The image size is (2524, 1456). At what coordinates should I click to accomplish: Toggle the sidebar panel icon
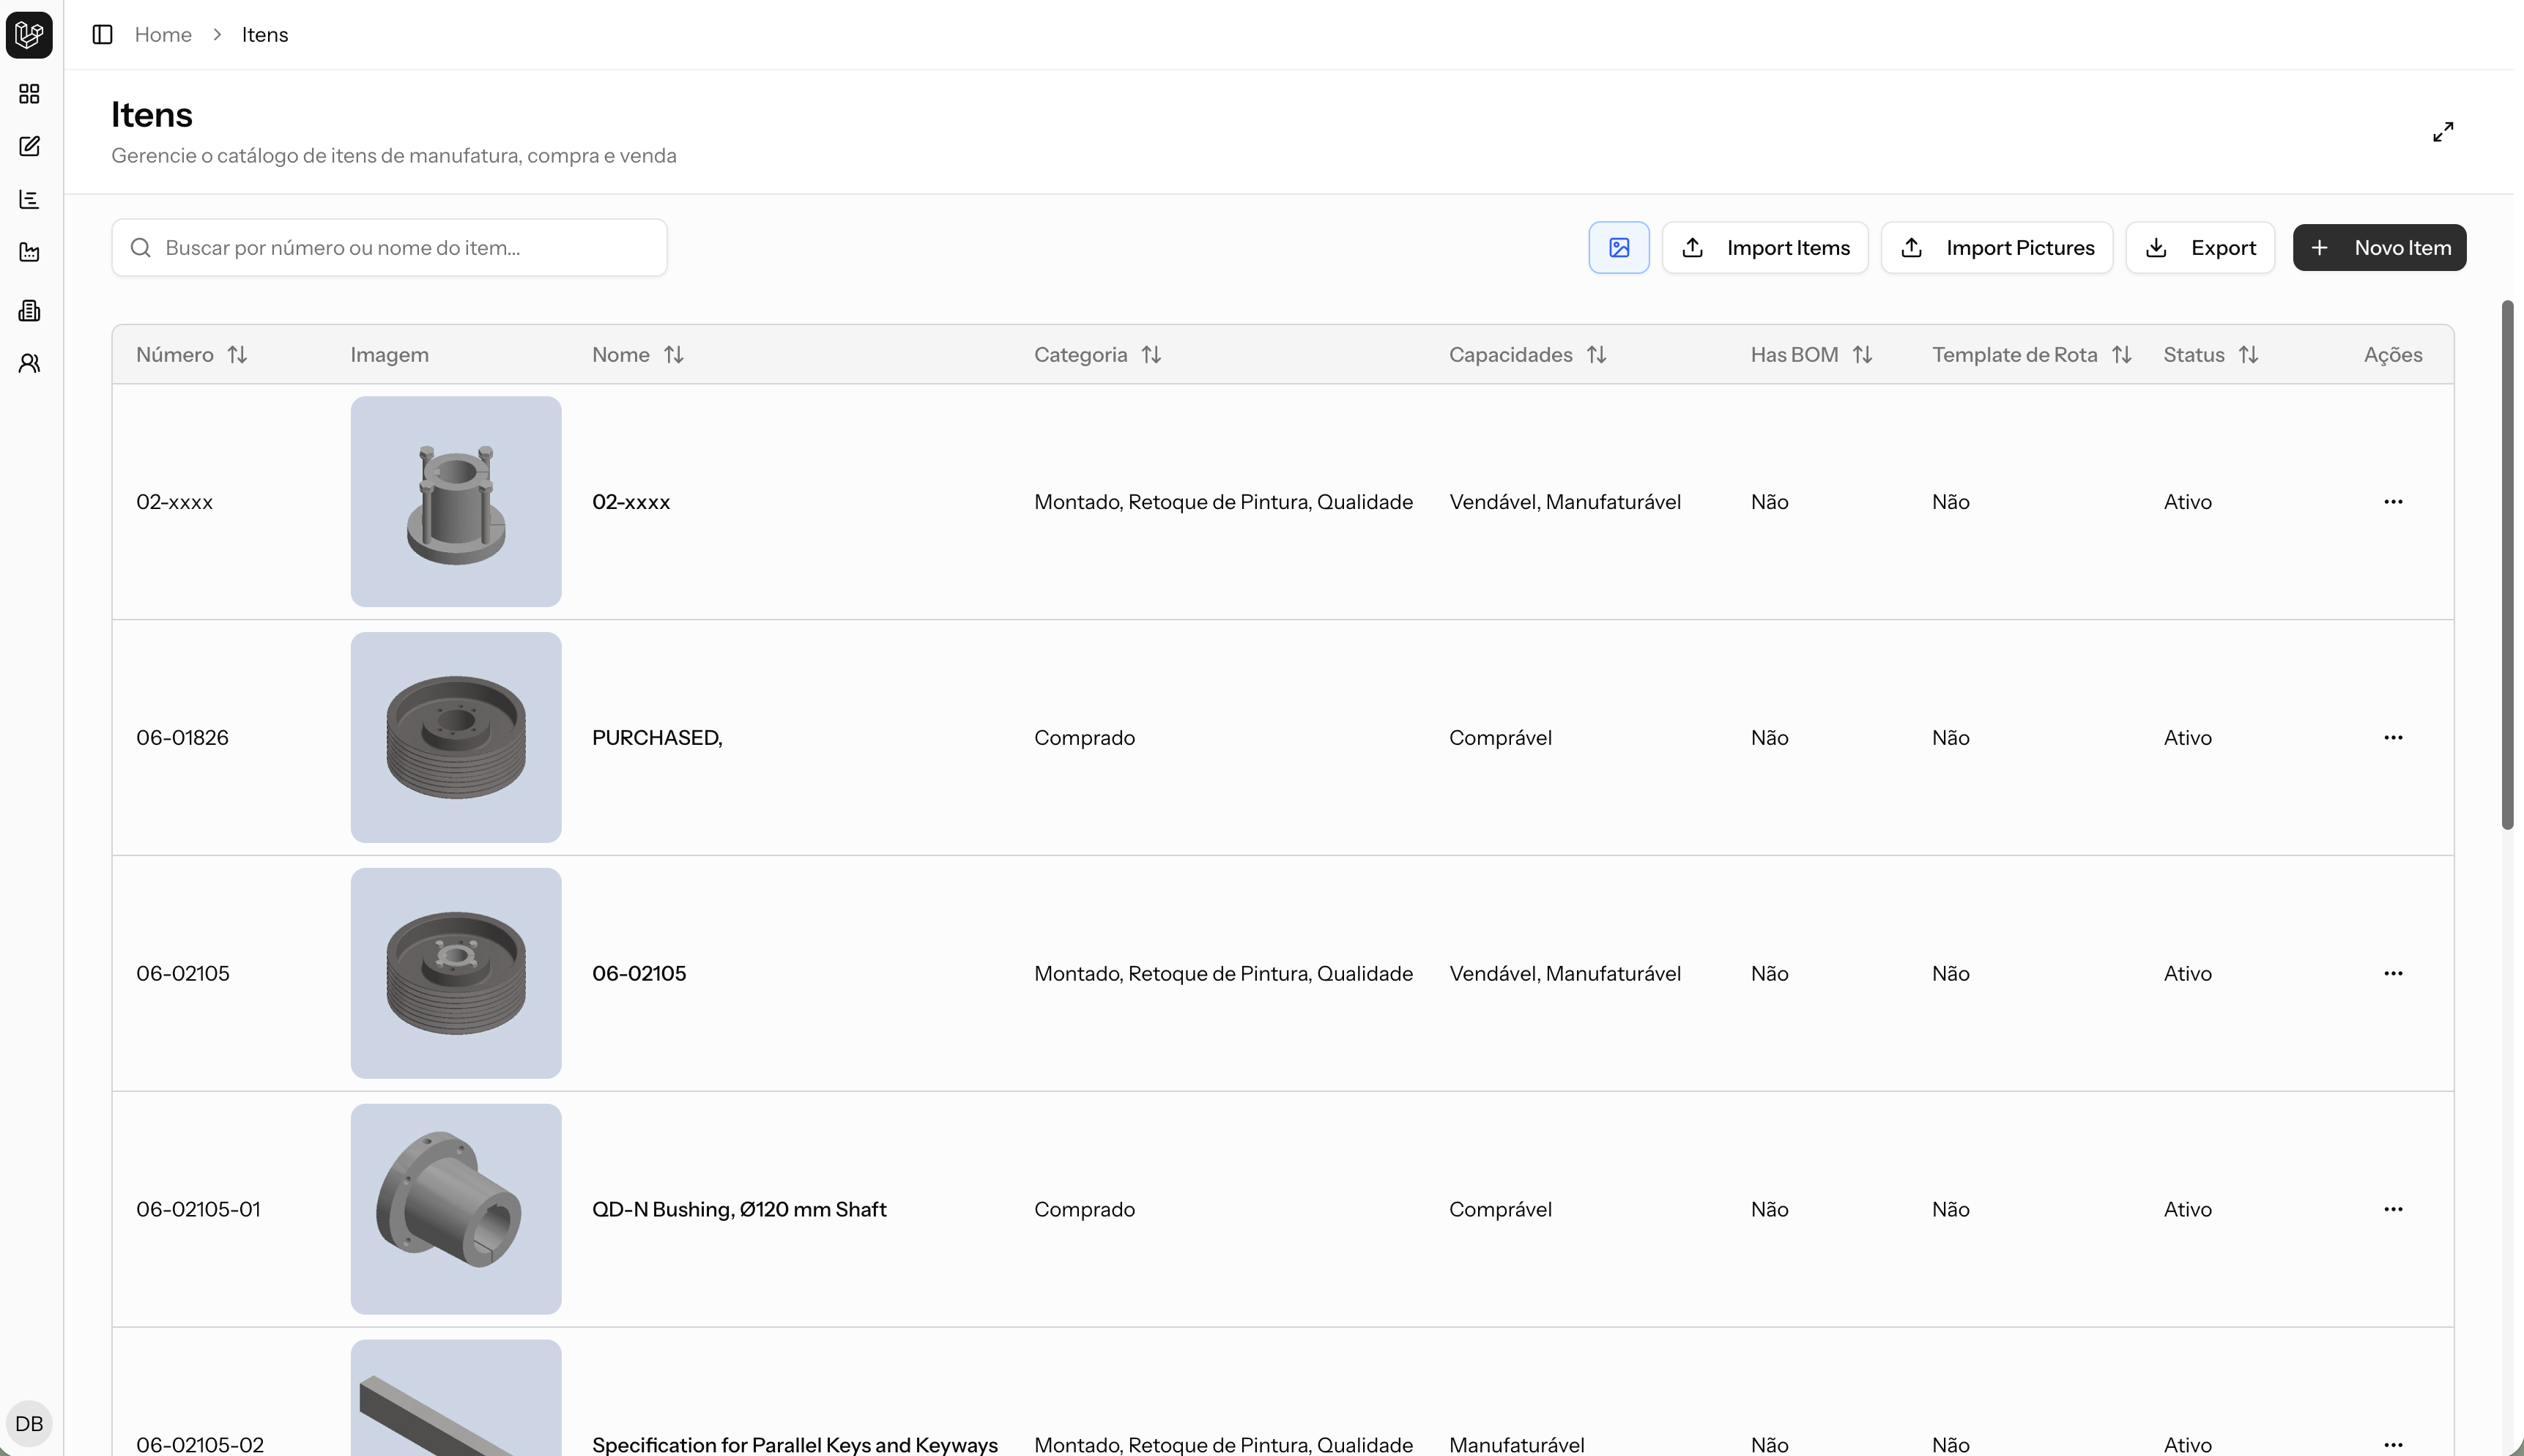[102, 35]
